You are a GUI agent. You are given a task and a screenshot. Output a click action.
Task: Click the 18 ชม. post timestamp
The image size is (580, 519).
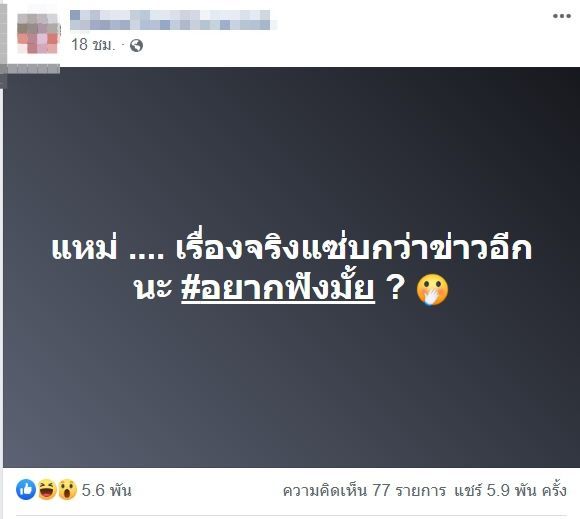click(93, 45)
